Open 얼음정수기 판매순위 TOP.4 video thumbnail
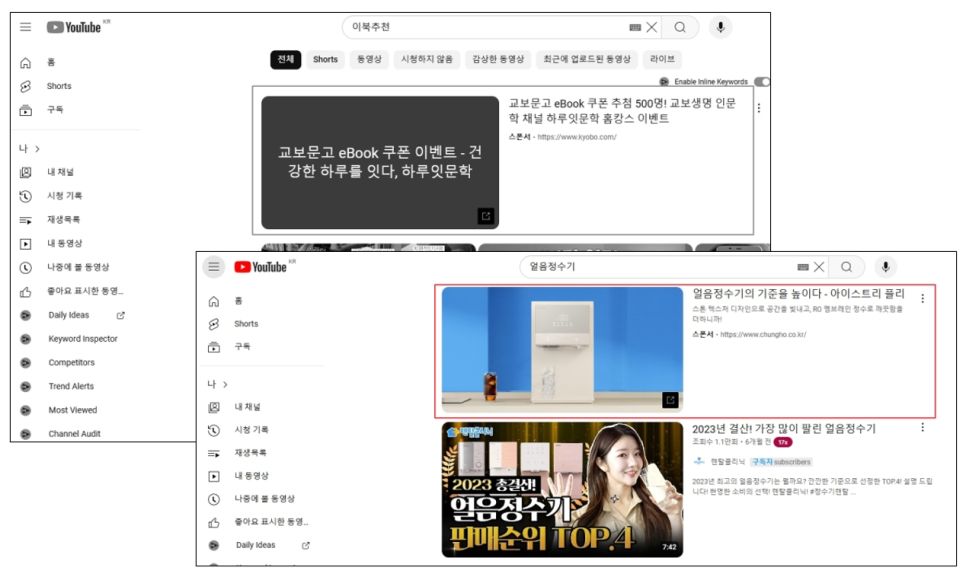The image size is (966, 577). coord(562,490)
